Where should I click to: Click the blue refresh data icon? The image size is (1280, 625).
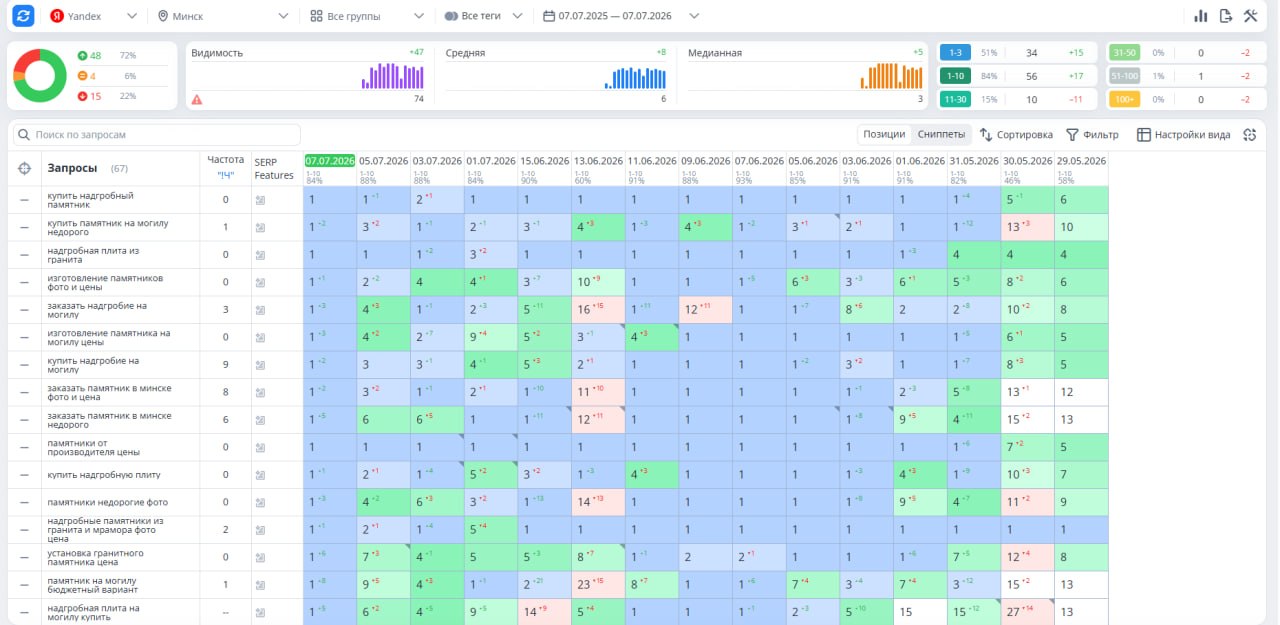(24, 16)
